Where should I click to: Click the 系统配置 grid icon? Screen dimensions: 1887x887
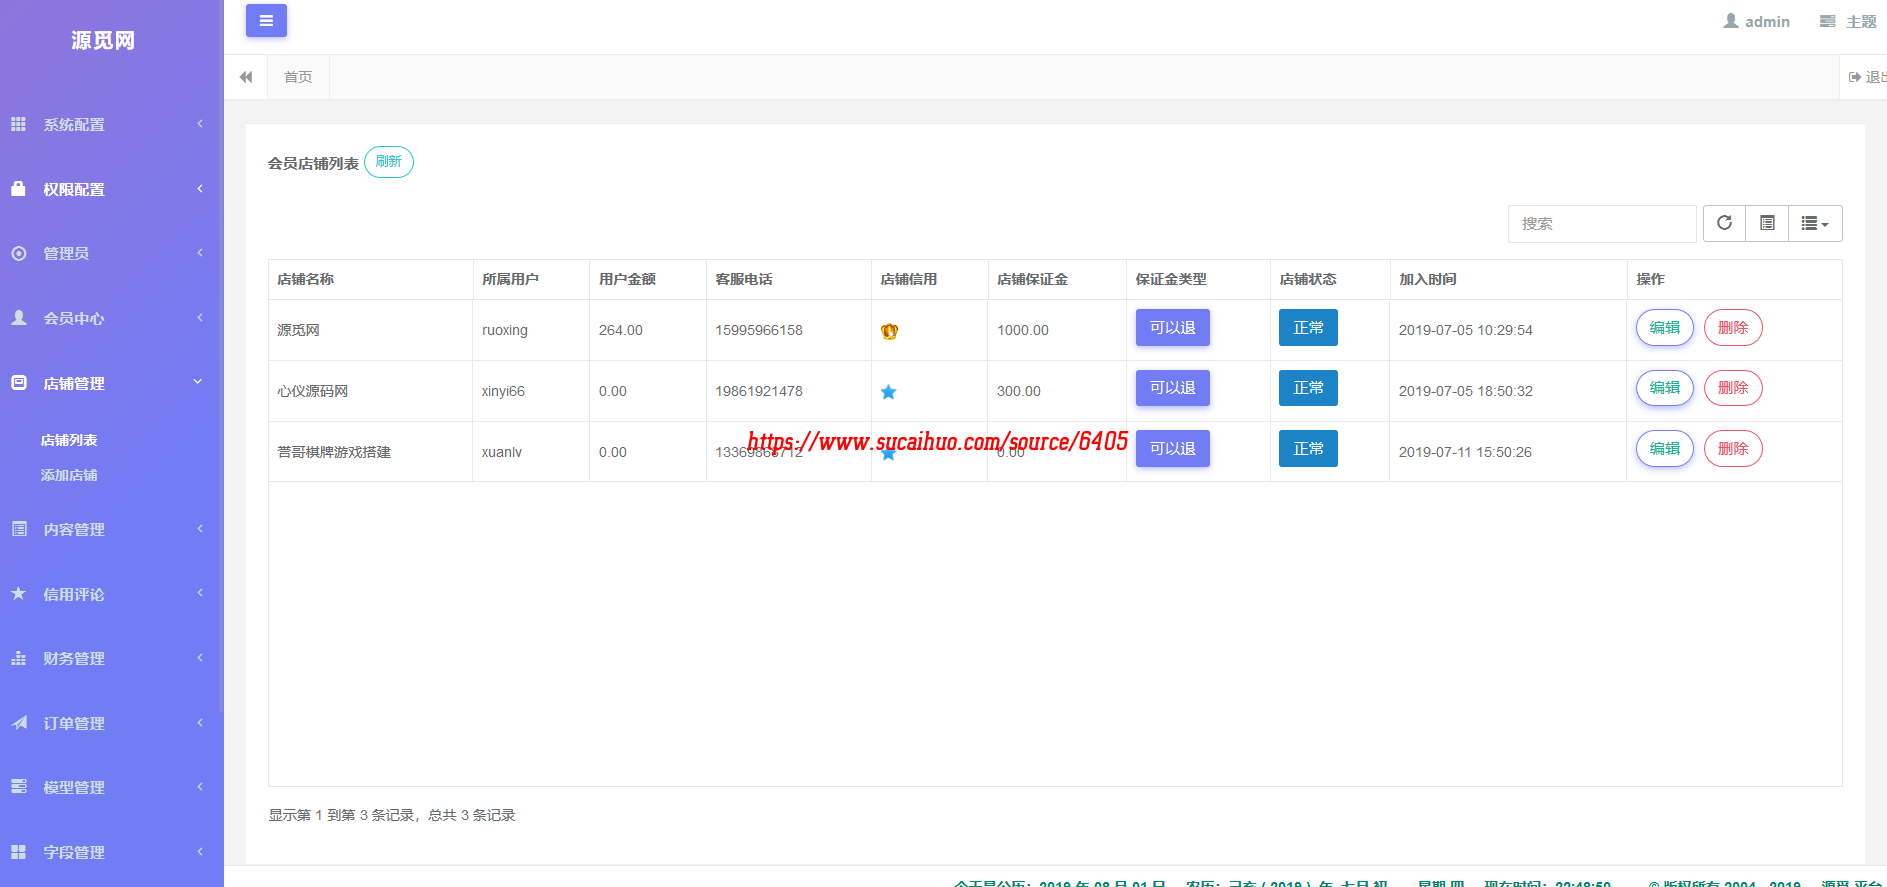[18, 124]
